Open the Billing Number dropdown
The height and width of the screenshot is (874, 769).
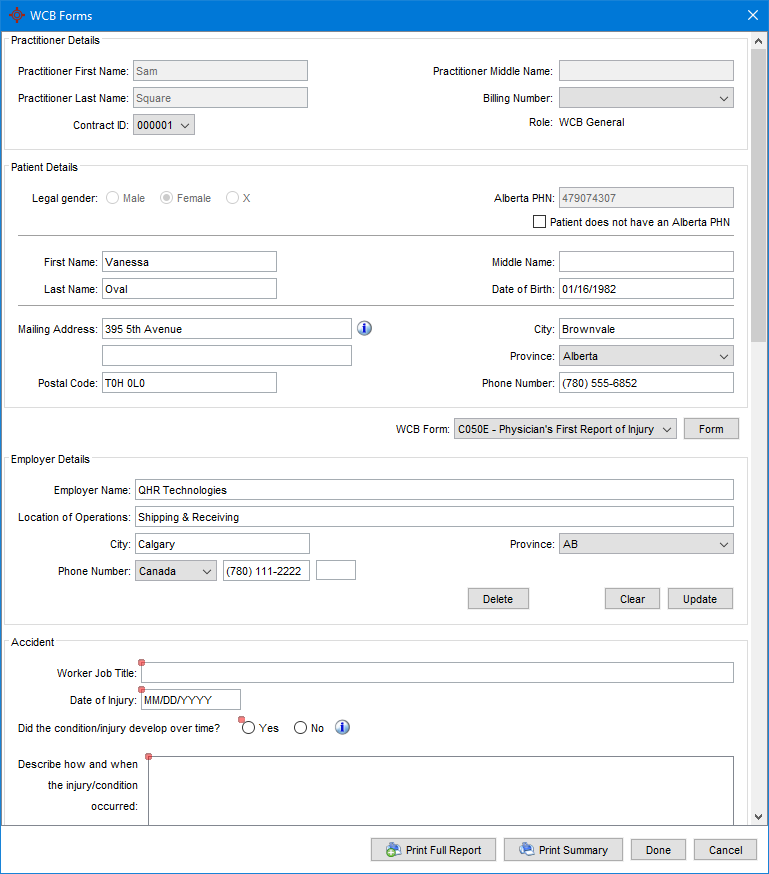(x=725, y=97)
